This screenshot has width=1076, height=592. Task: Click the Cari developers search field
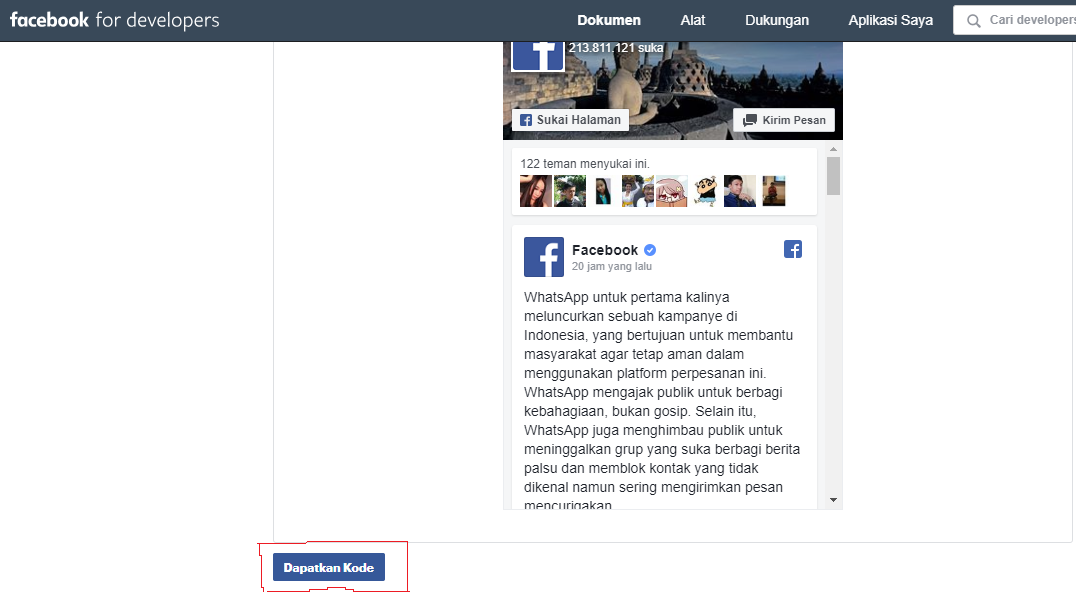coord(1015,21)
